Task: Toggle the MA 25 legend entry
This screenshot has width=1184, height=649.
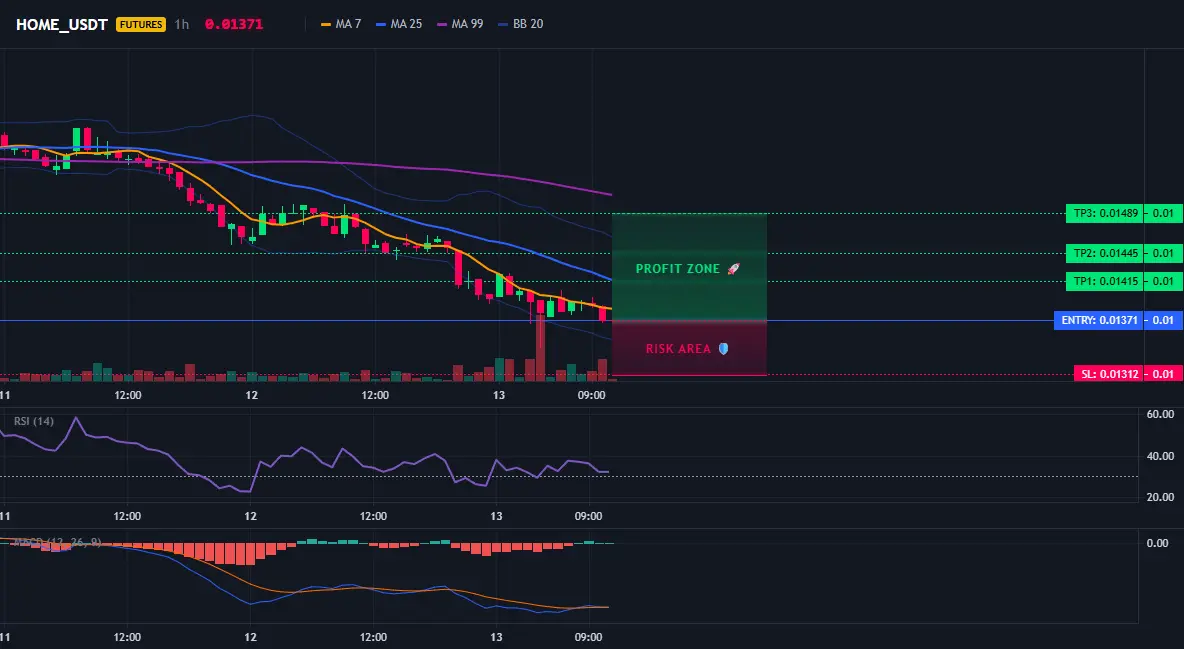Action: [x=399, y=24]
